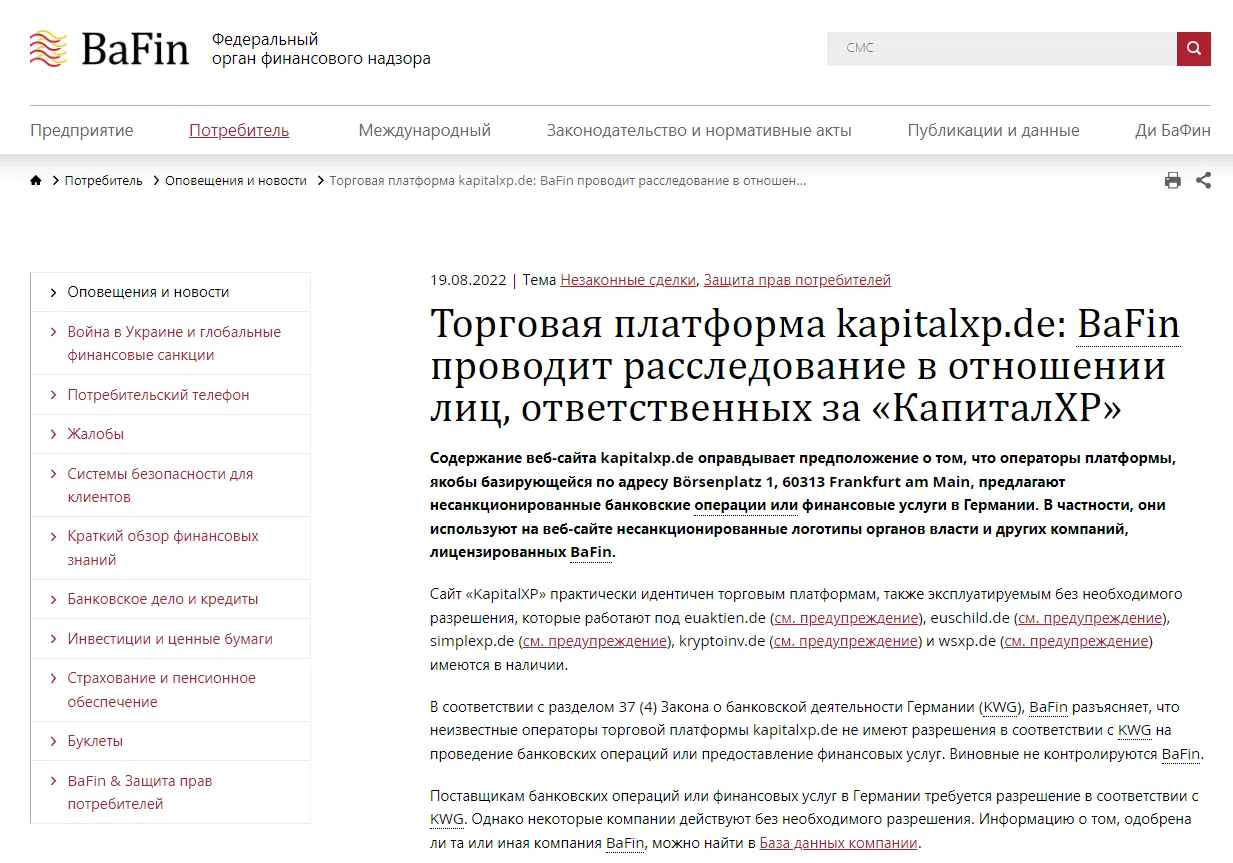1233x863 pixels.
Task: Open Жалобы sidebar link
Action: coord(170,434)
